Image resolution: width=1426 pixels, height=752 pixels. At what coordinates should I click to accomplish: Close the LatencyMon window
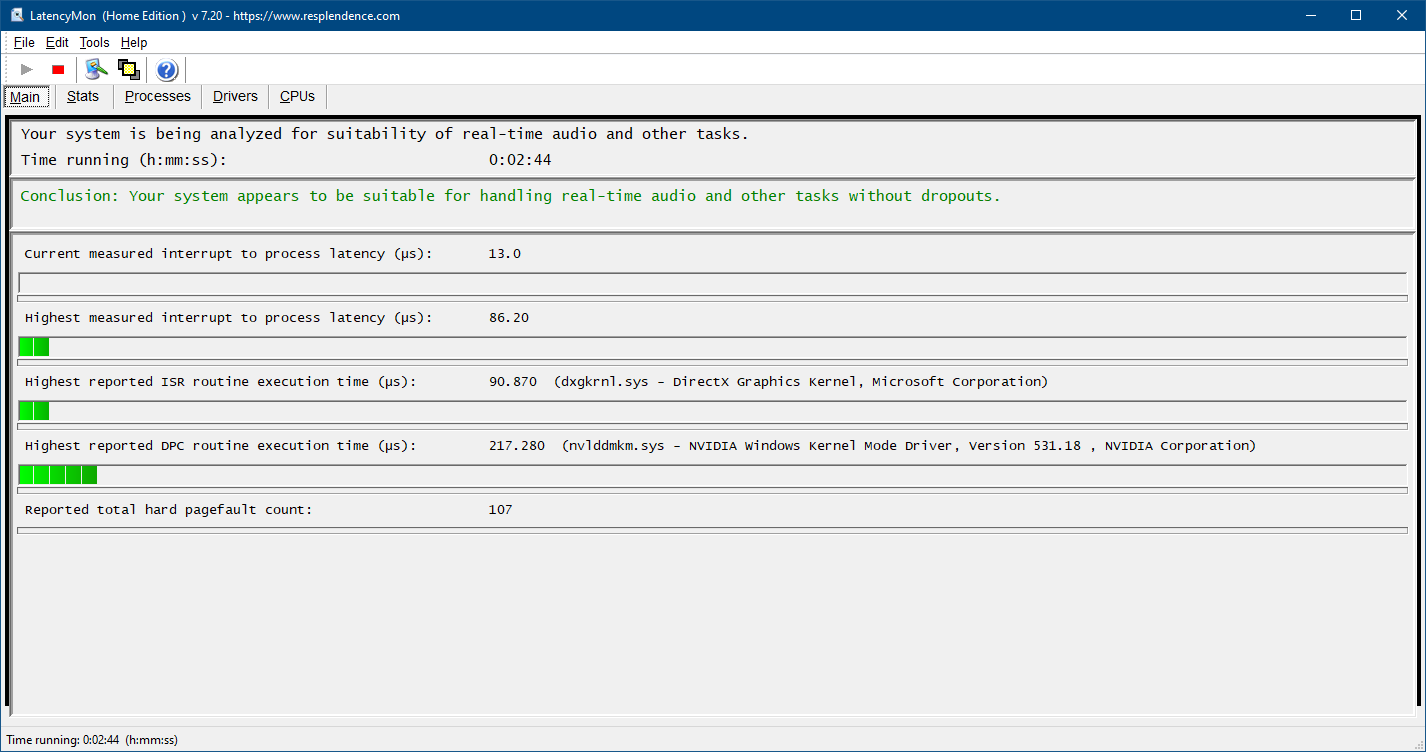tap(1402, 15)
